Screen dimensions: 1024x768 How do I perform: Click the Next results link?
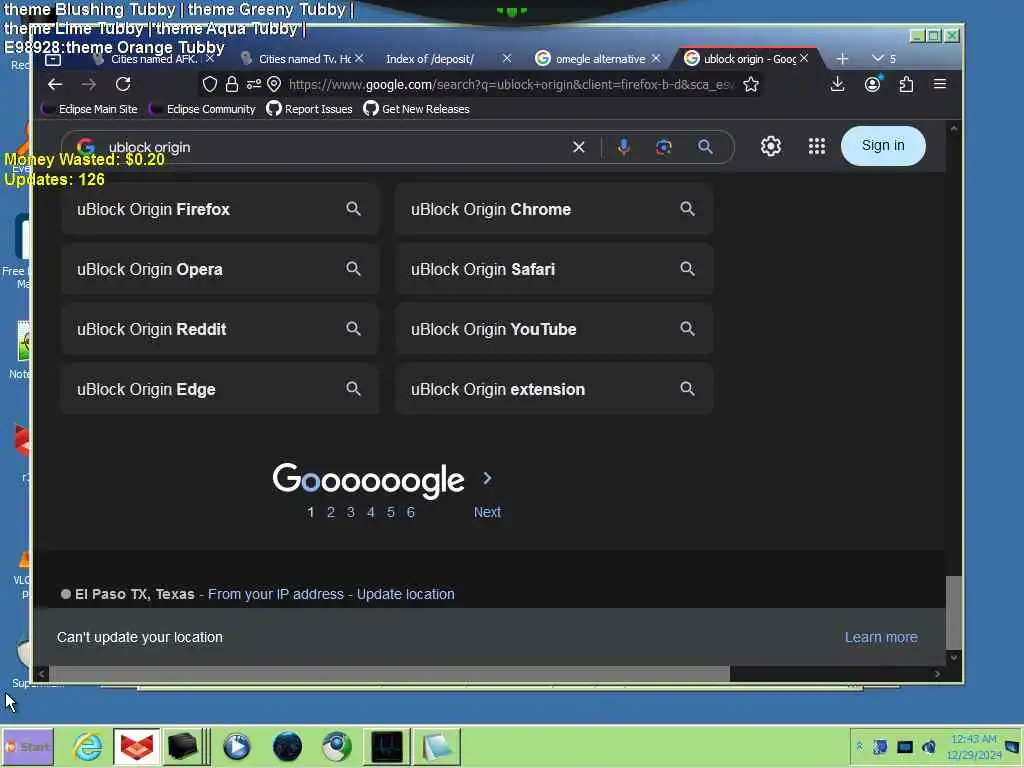(x=487, y=513)
